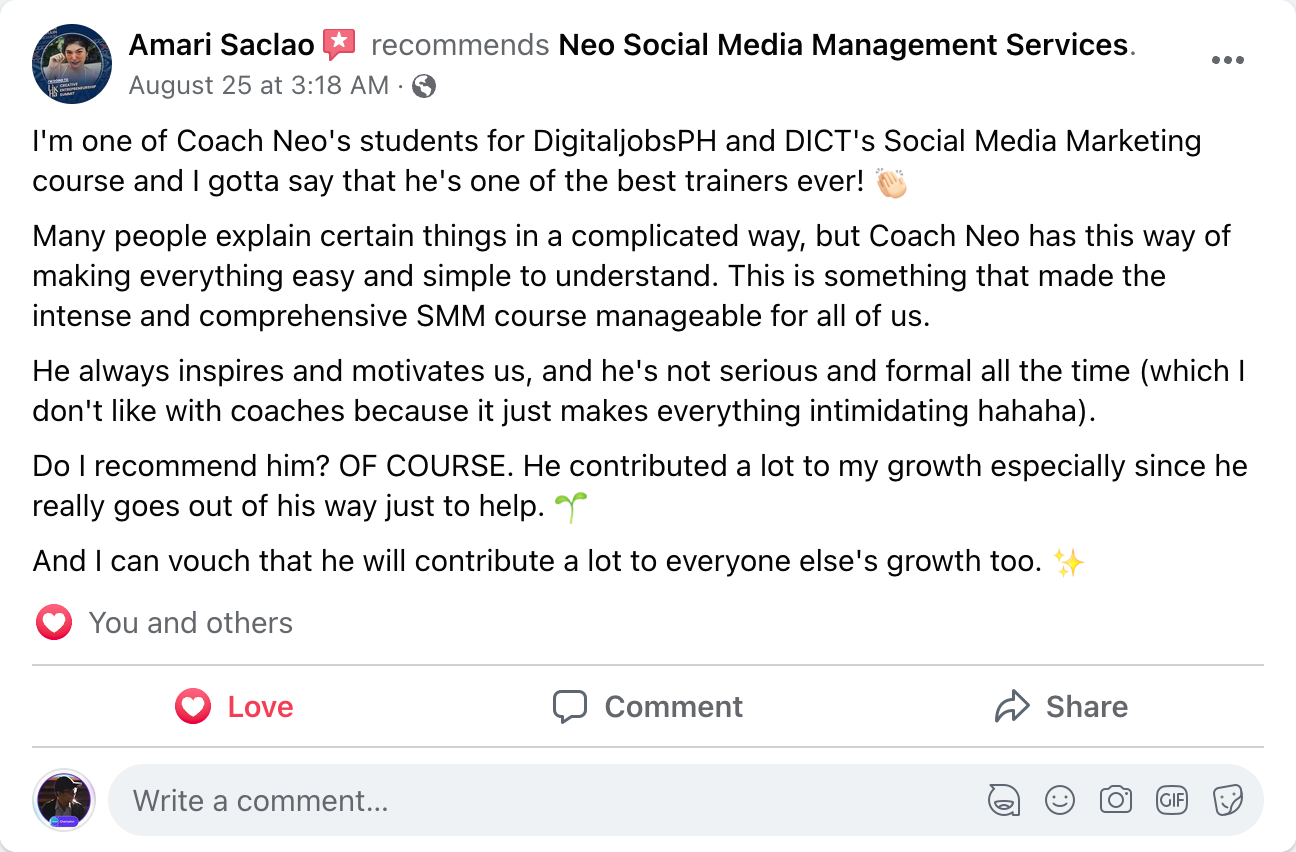Click the Share button
This screenshot has height=852, width=1296.
[x=1061, y=707]
